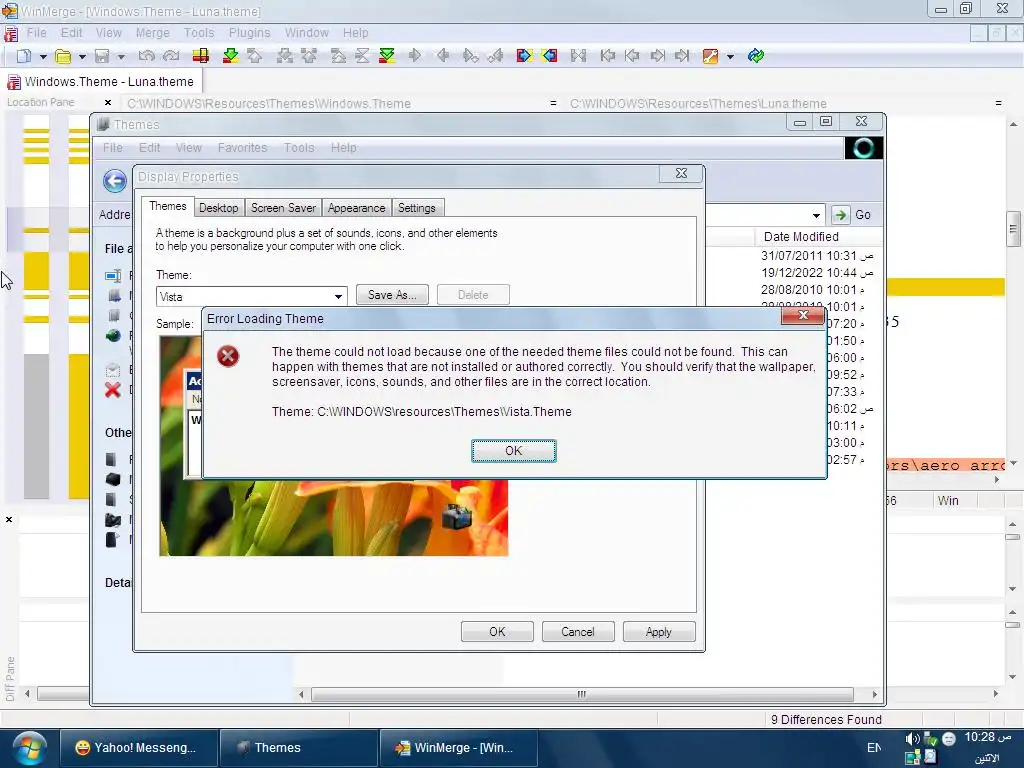The image size is (1024, 768).
Task: Click Save As button in Display Properties
Action: (x=392, y=295)
